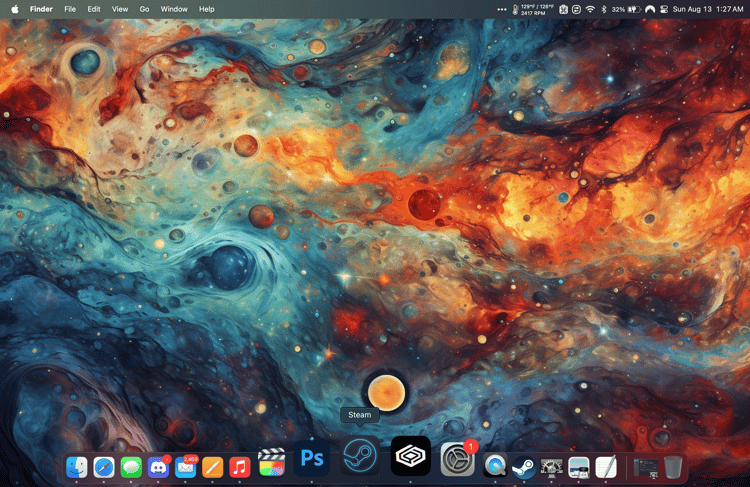Open Safari from the dock
Screen dimensions: 750x487
pos(104,467)
